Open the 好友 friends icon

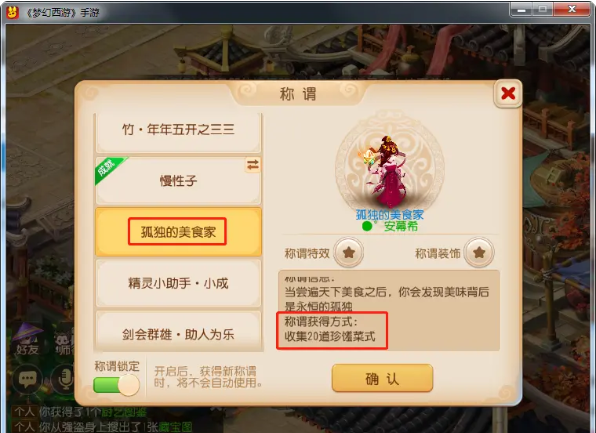[x=27, y=339]
